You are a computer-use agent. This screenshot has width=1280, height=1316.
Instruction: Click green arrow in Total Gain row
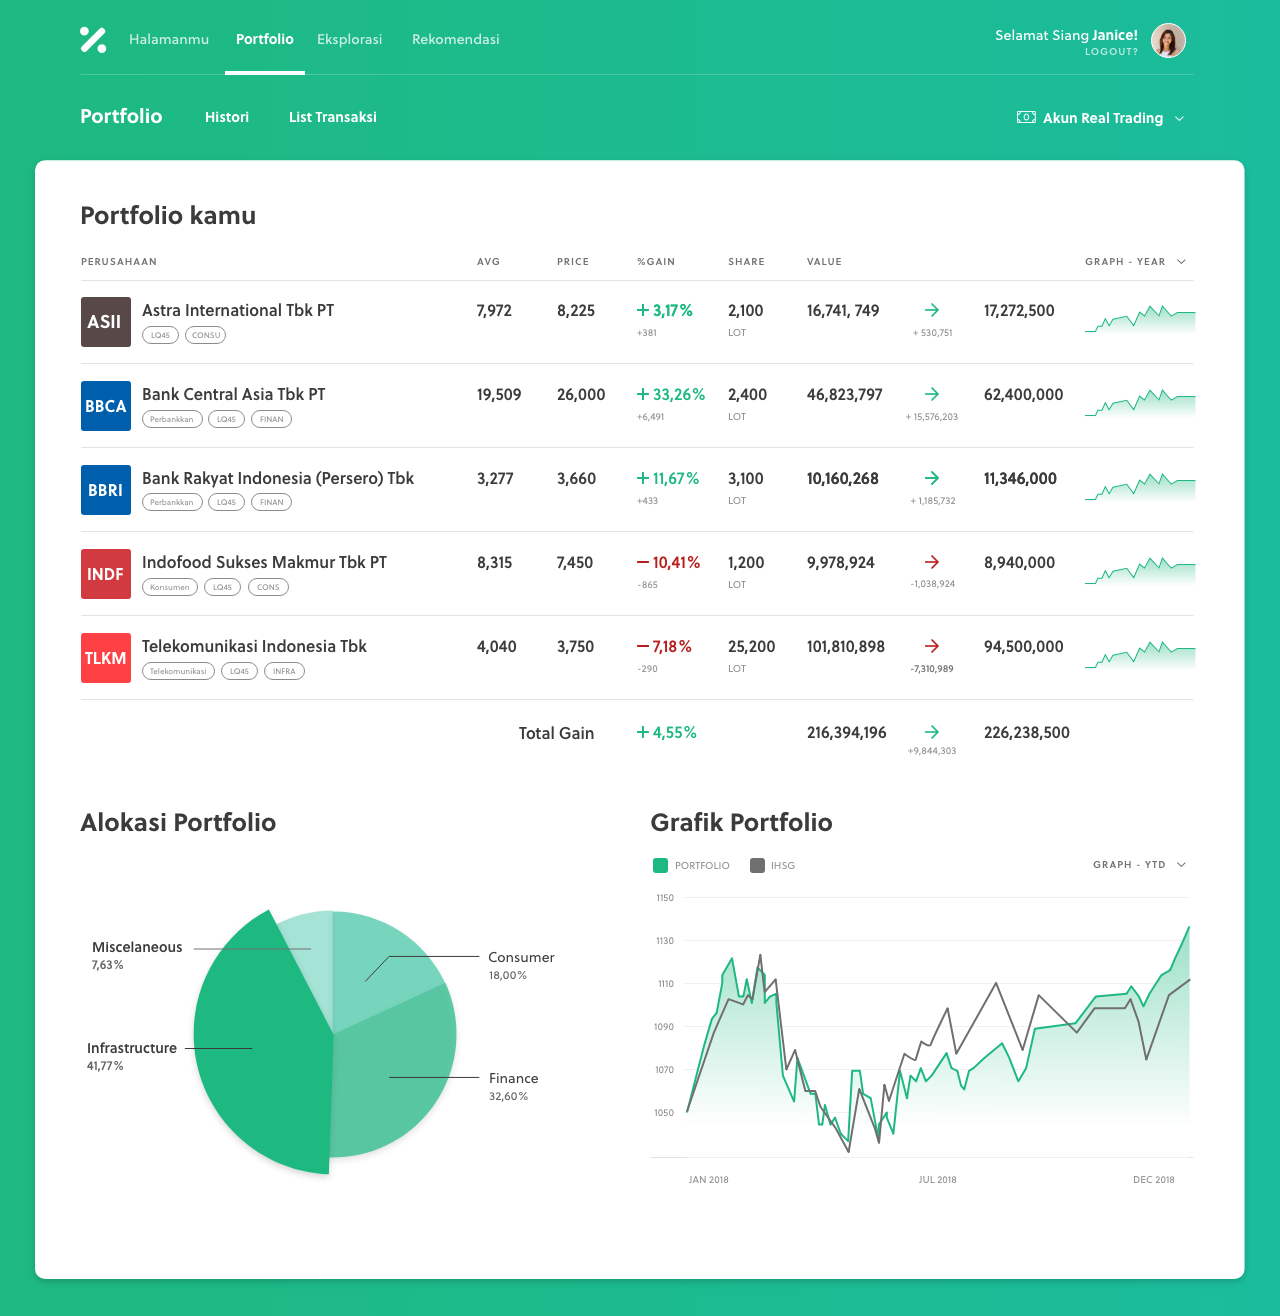tap(932, 732)
